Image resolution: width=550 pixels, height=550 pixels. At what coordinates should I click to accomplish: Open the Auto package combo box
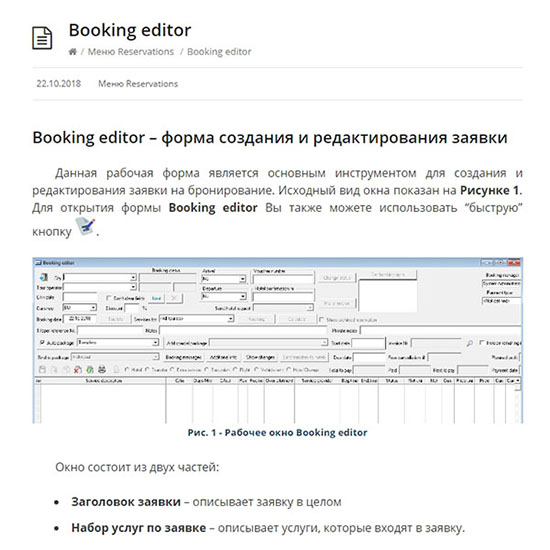click(x=155, y=342)
